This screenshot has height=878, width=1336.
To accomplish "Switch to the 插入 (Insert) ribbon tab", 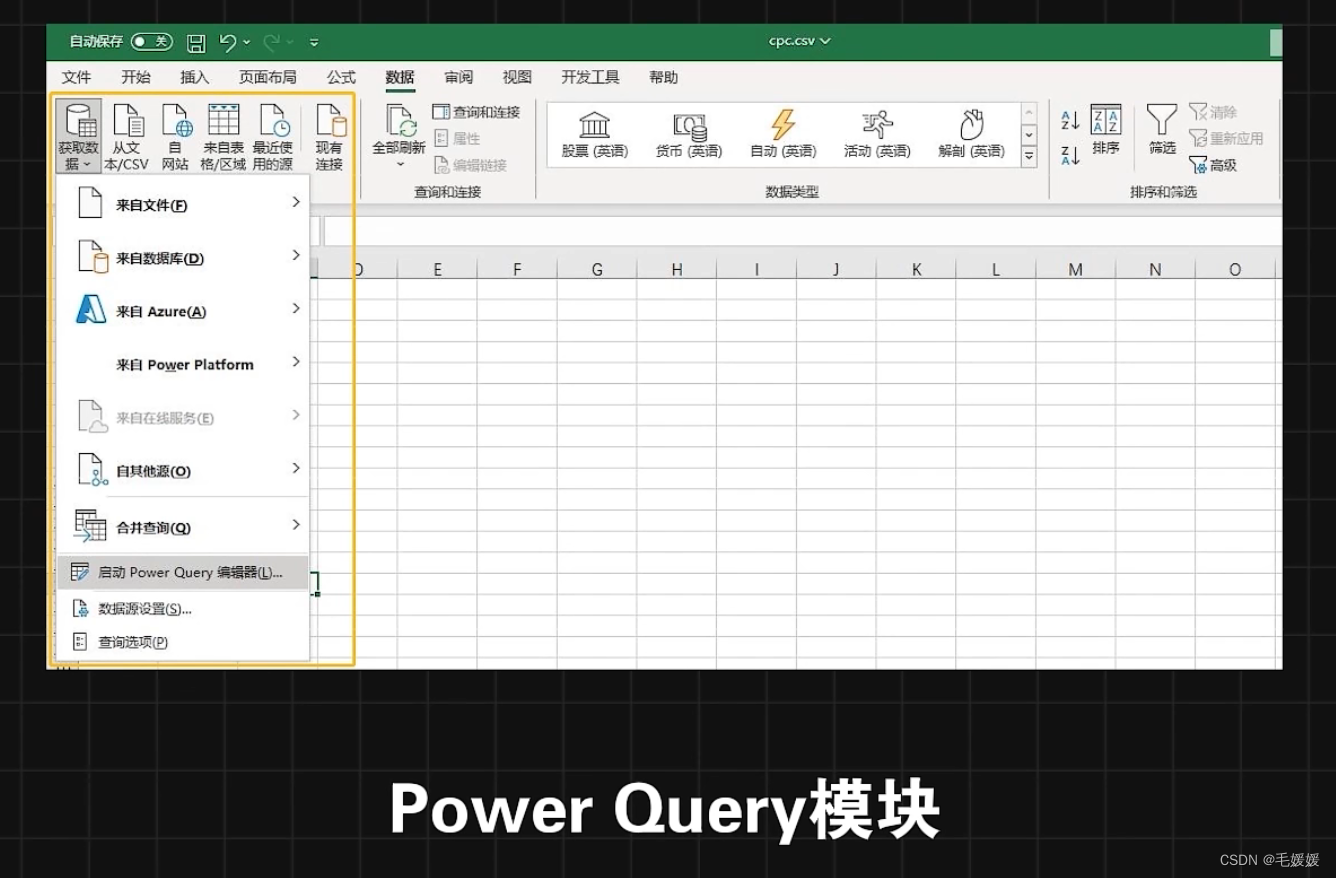I will click(x=194, y=77).
